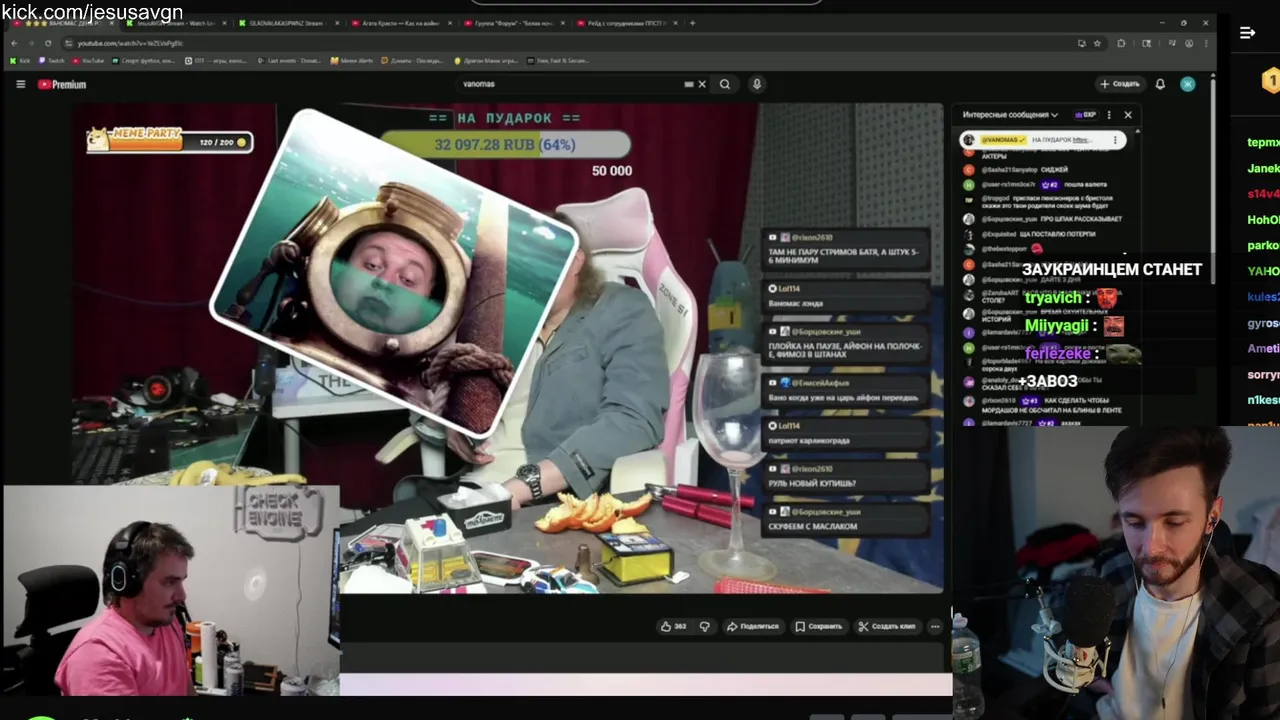Switch to the 'Агата Кристи' tab
Screen dimensions: 1280x720
click(x=400, y=23)
